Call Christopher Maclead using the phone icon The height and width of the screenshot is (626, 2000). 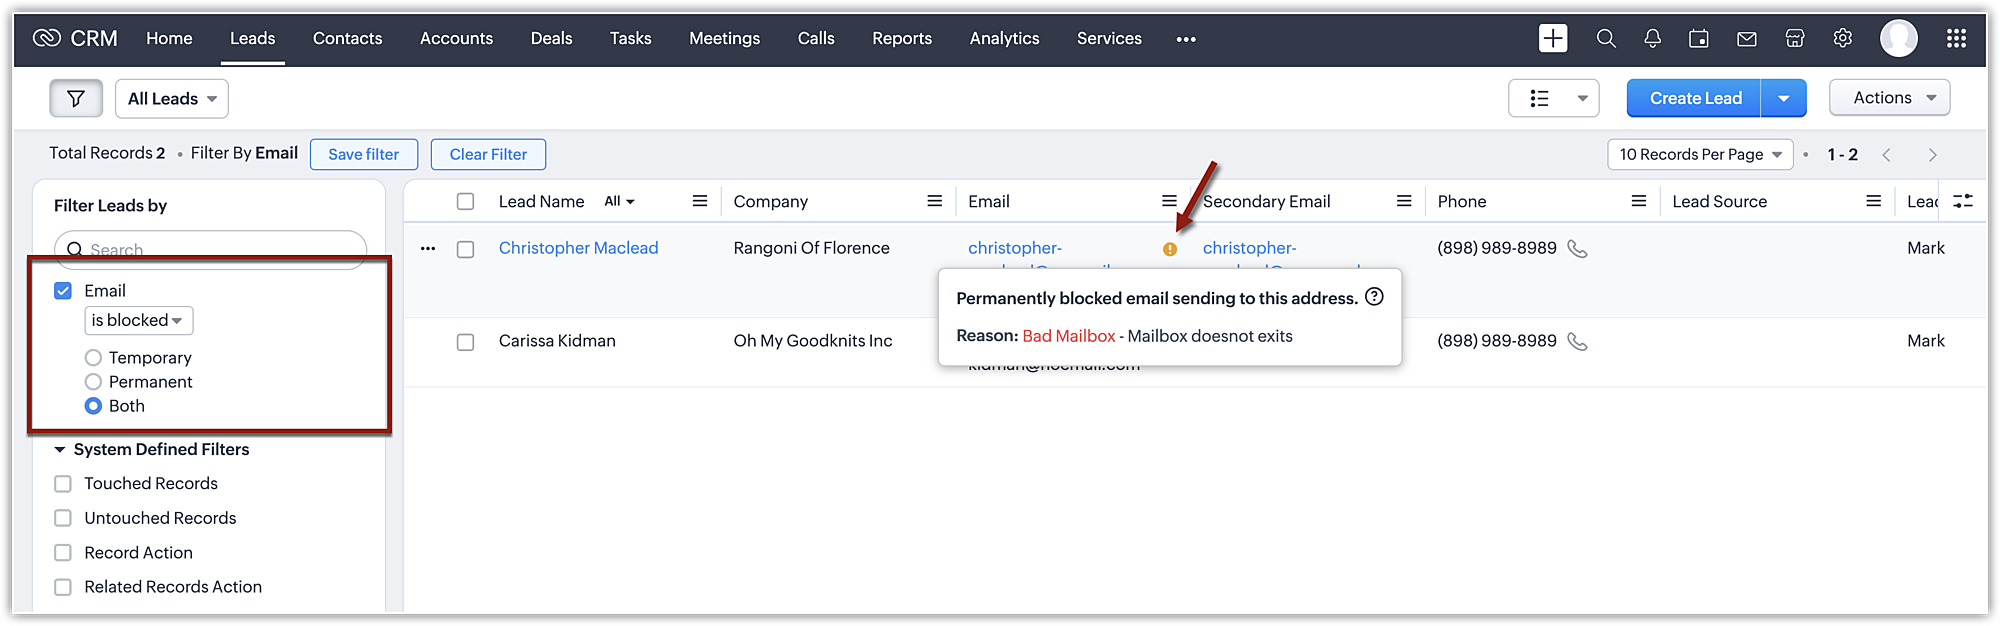pos(1577,248)
